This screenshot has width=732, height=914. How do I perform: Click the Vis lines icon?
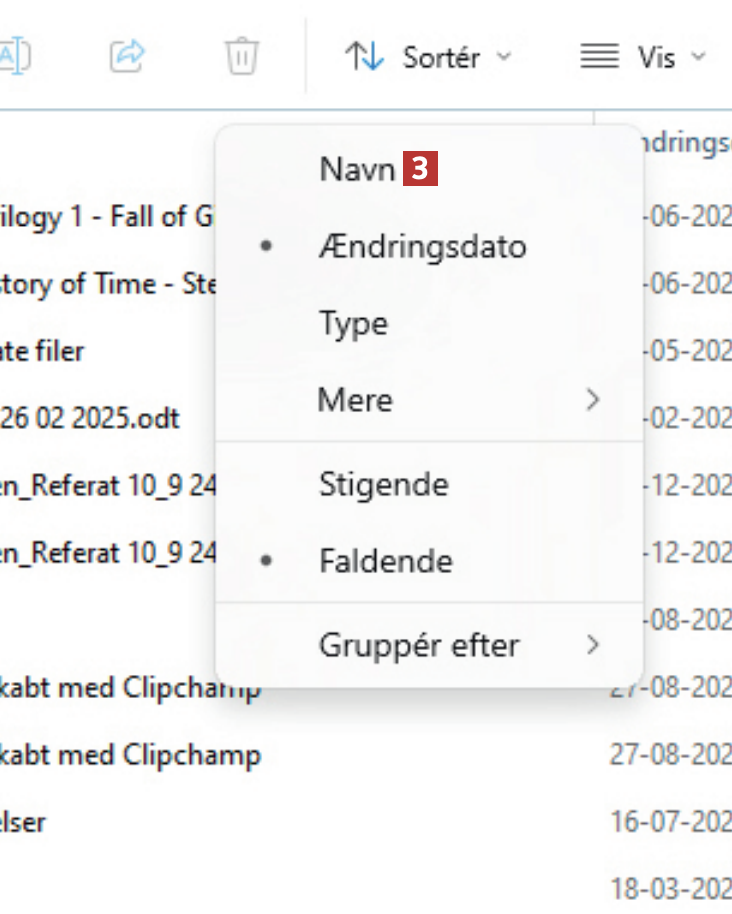point(599,56)
